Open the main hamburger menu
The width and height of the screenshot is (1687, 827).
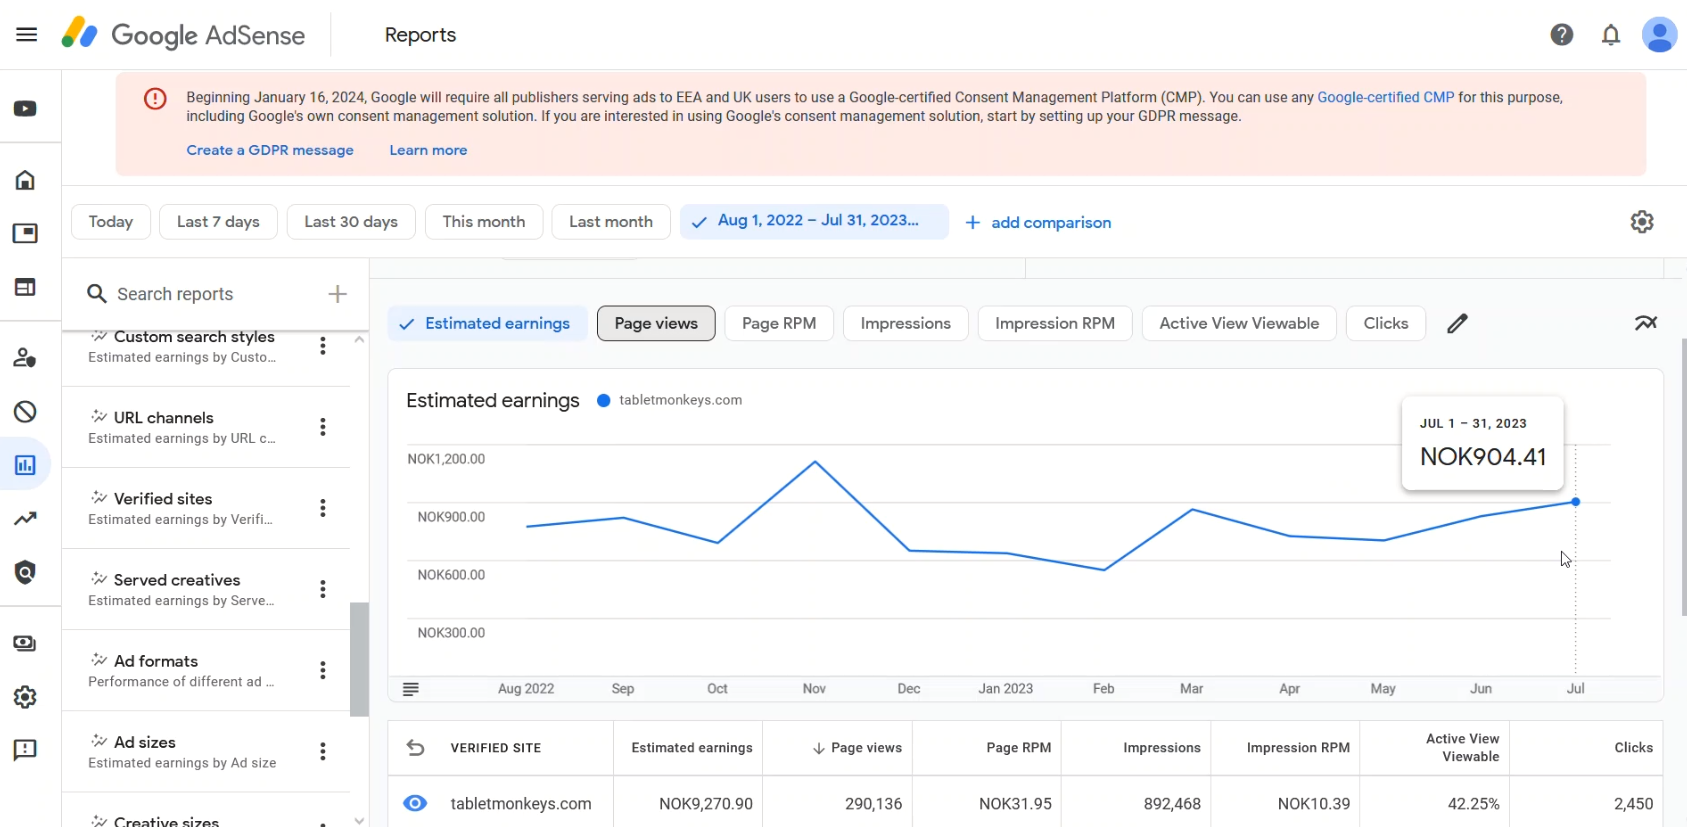click(27, 35)
